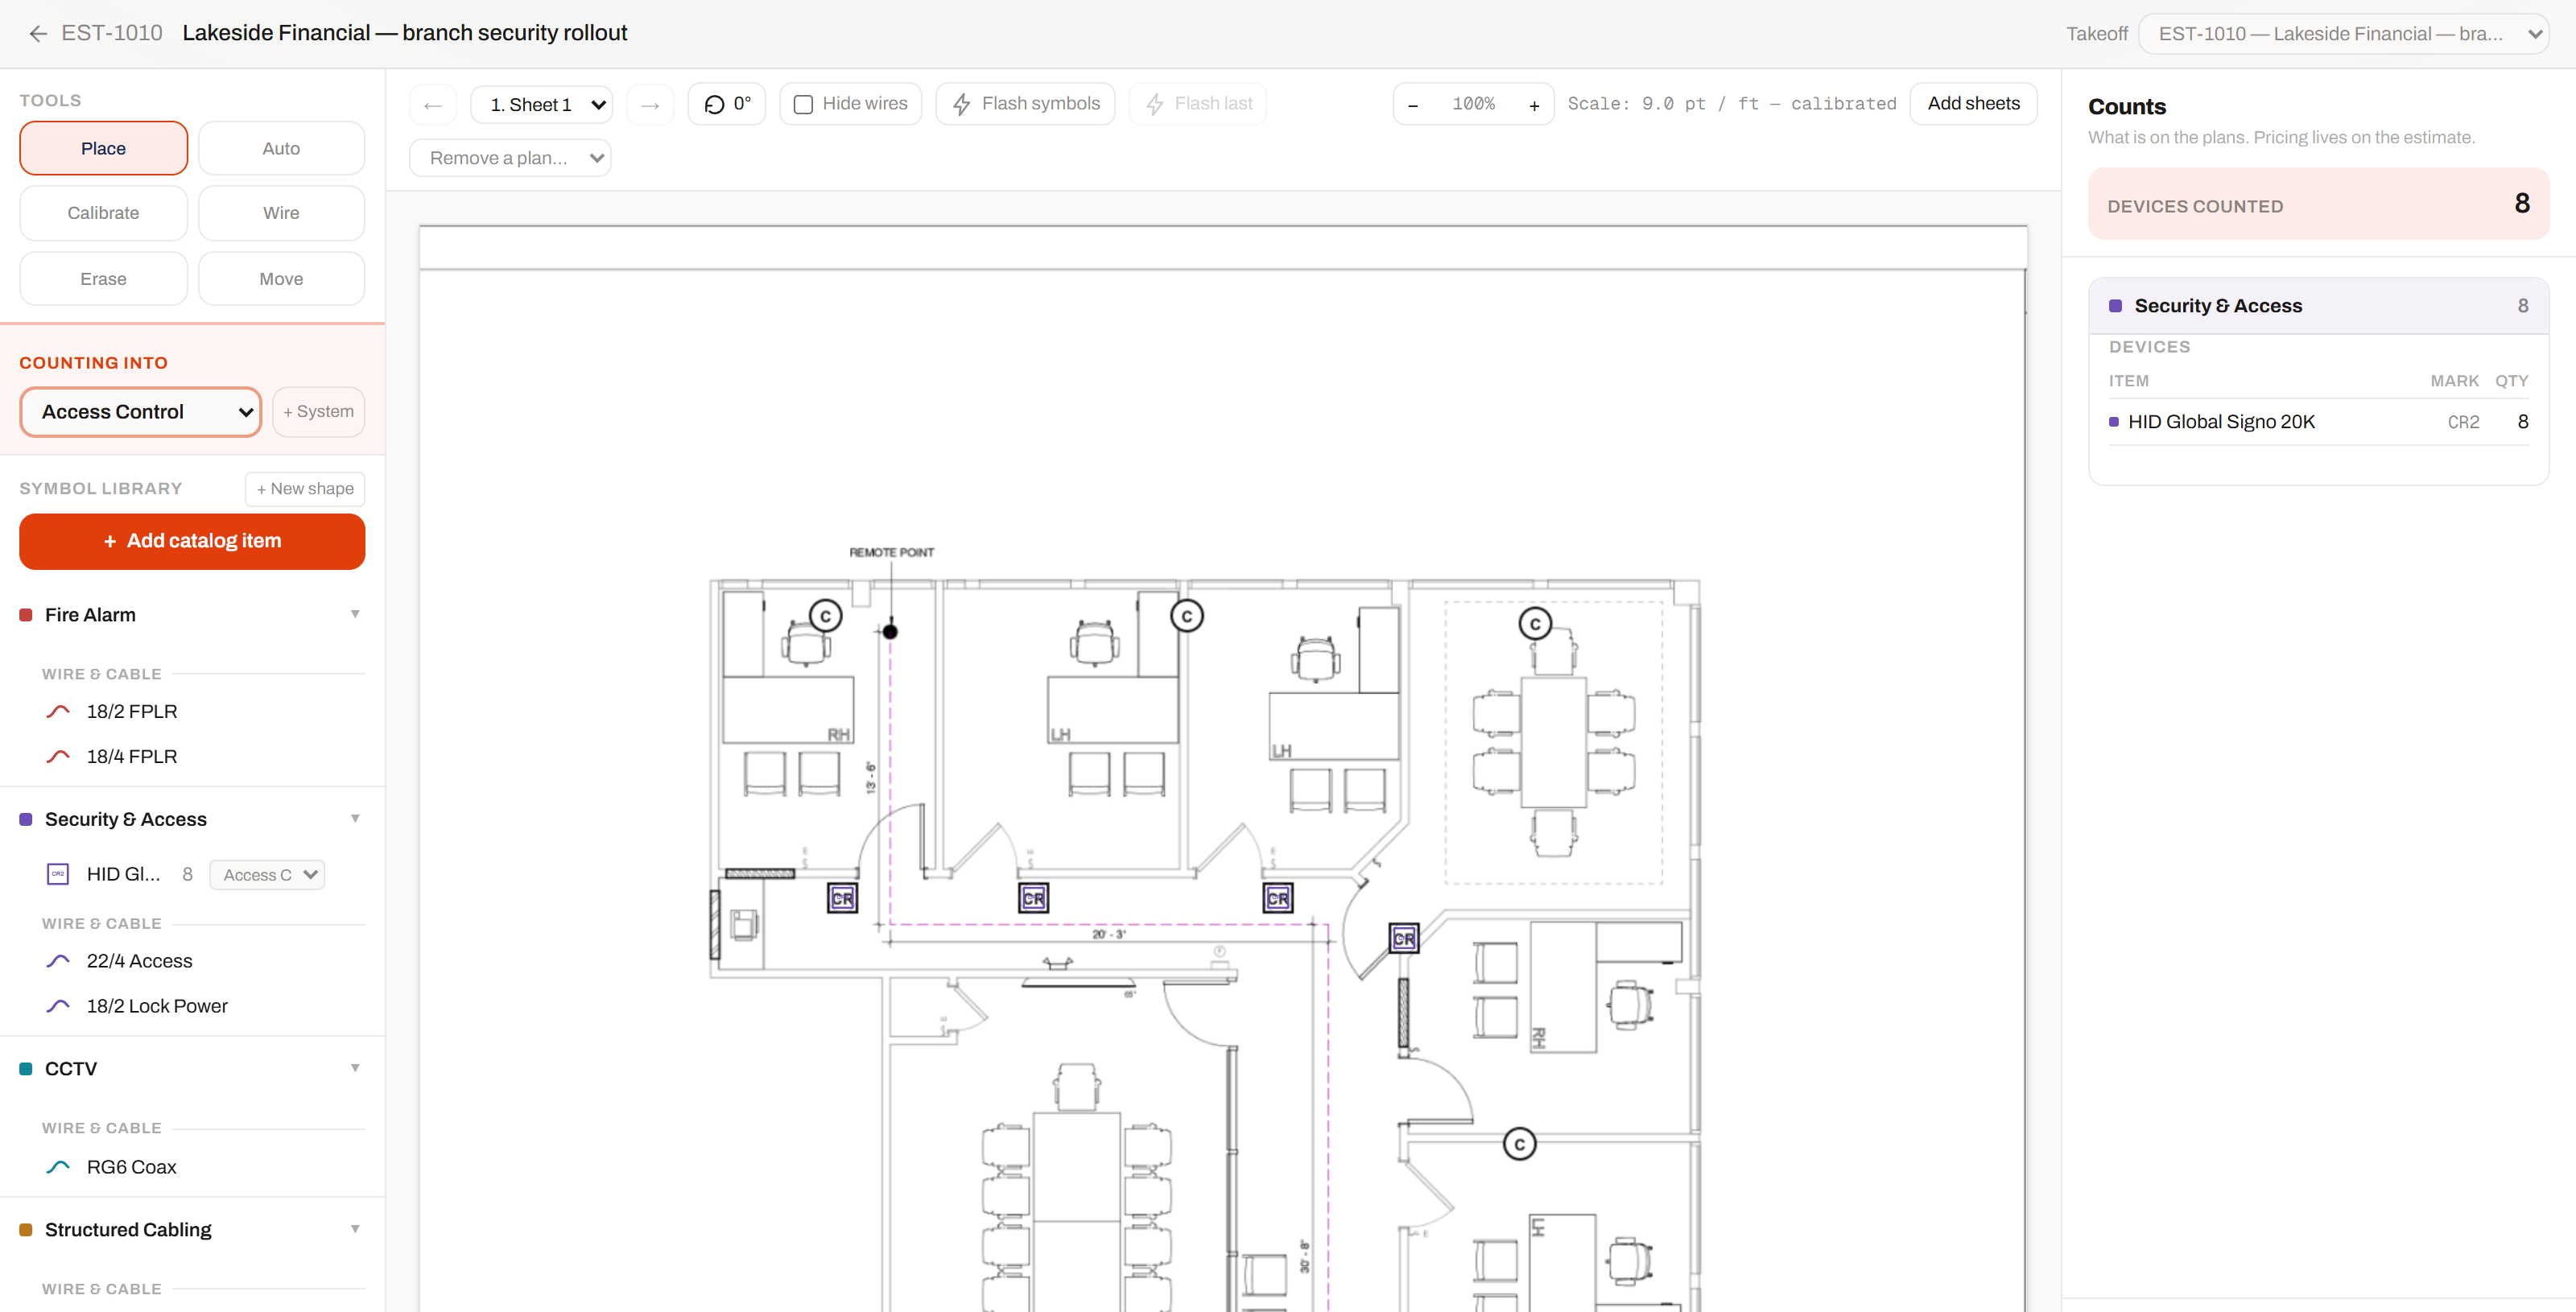Open the Sheet 1 selector dropdown

point(541,105)
